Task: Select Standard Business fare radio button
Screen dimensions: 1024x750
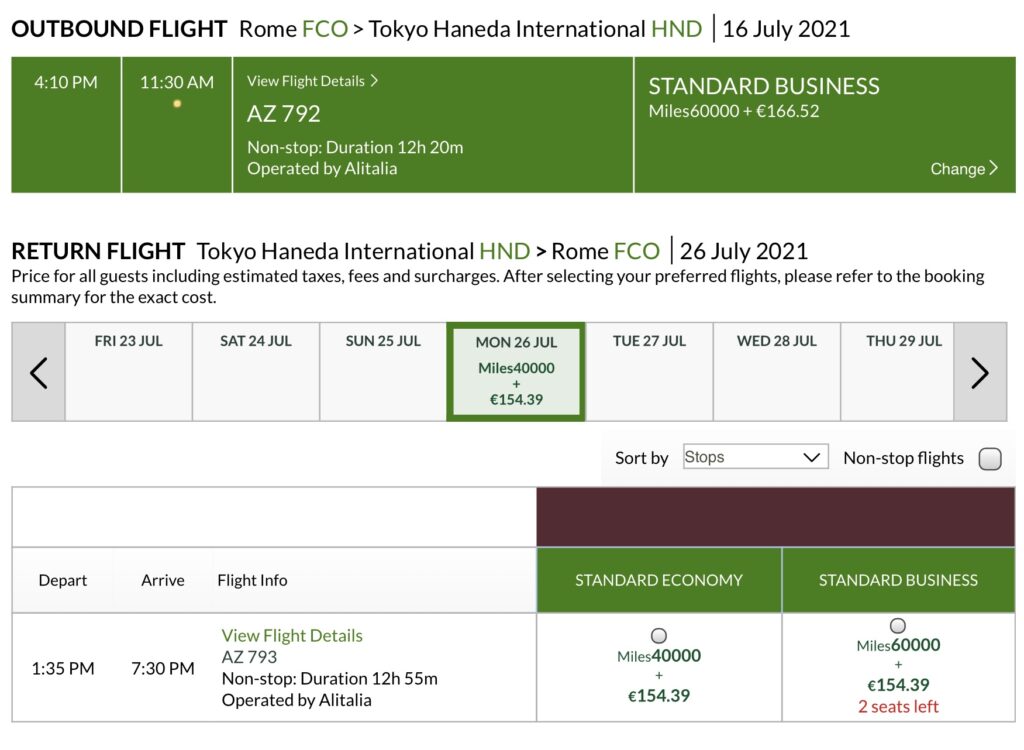Action: tap(898, 626)
